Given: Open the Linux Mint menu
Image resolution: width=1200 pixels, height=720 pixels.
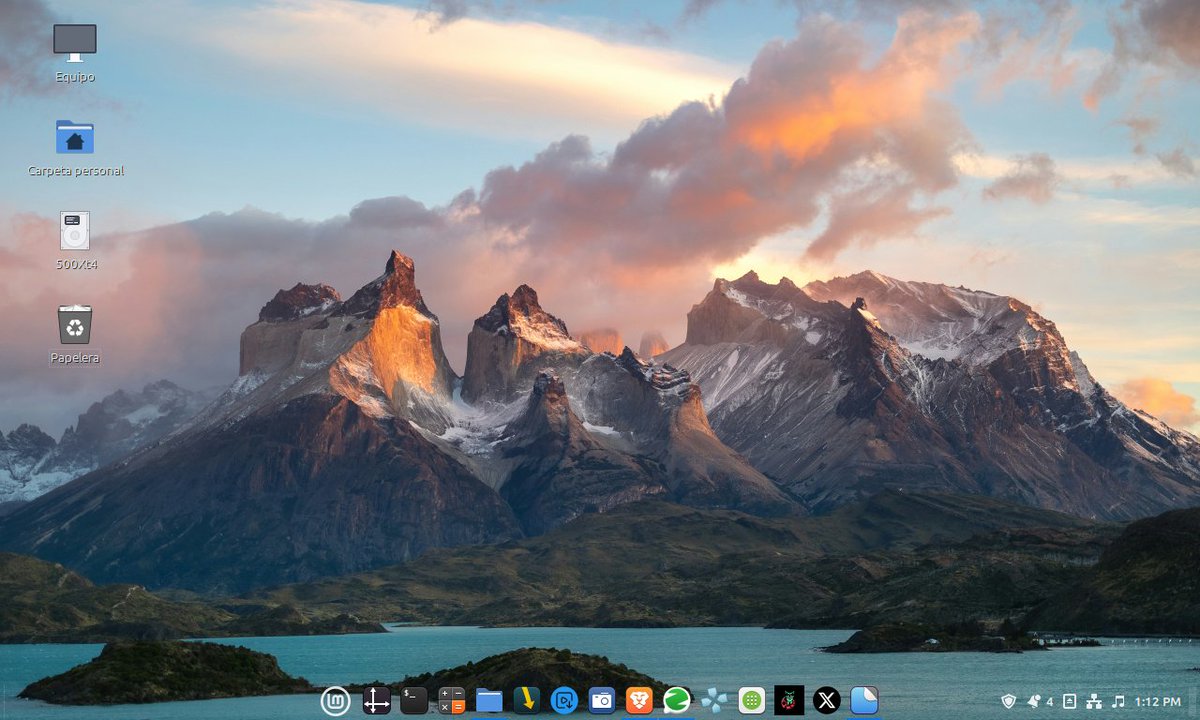Looking at the screenshot, I should (x=335, y=700).
